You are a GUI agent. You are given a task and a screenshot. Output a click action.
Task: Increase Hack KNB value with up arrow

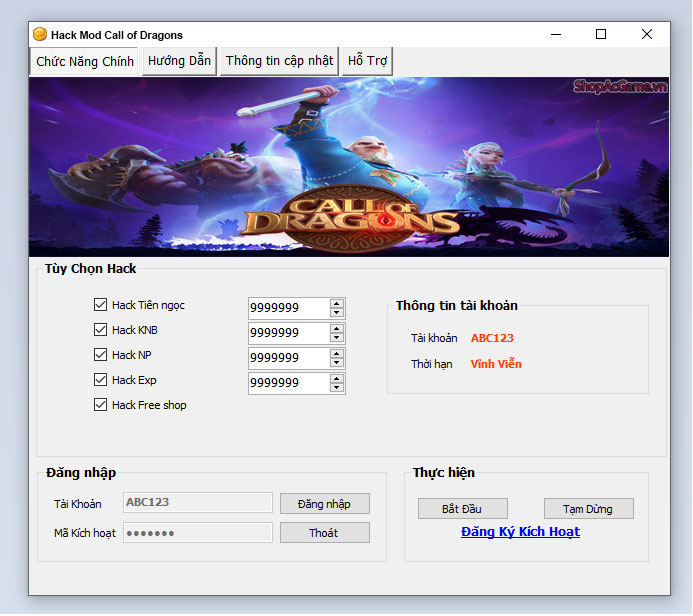point(337,328)
